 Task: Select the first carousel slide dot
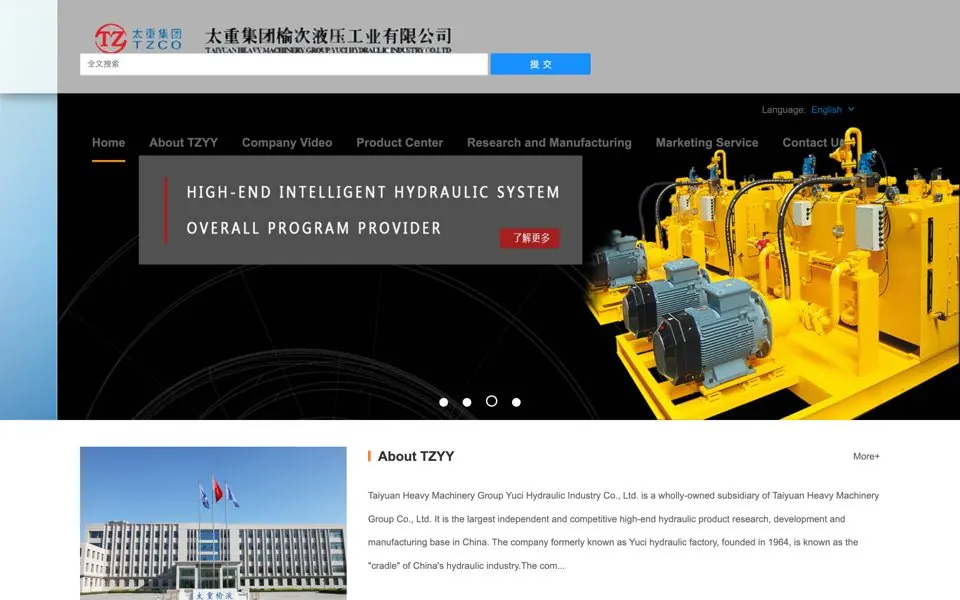[x=443, y=402]
